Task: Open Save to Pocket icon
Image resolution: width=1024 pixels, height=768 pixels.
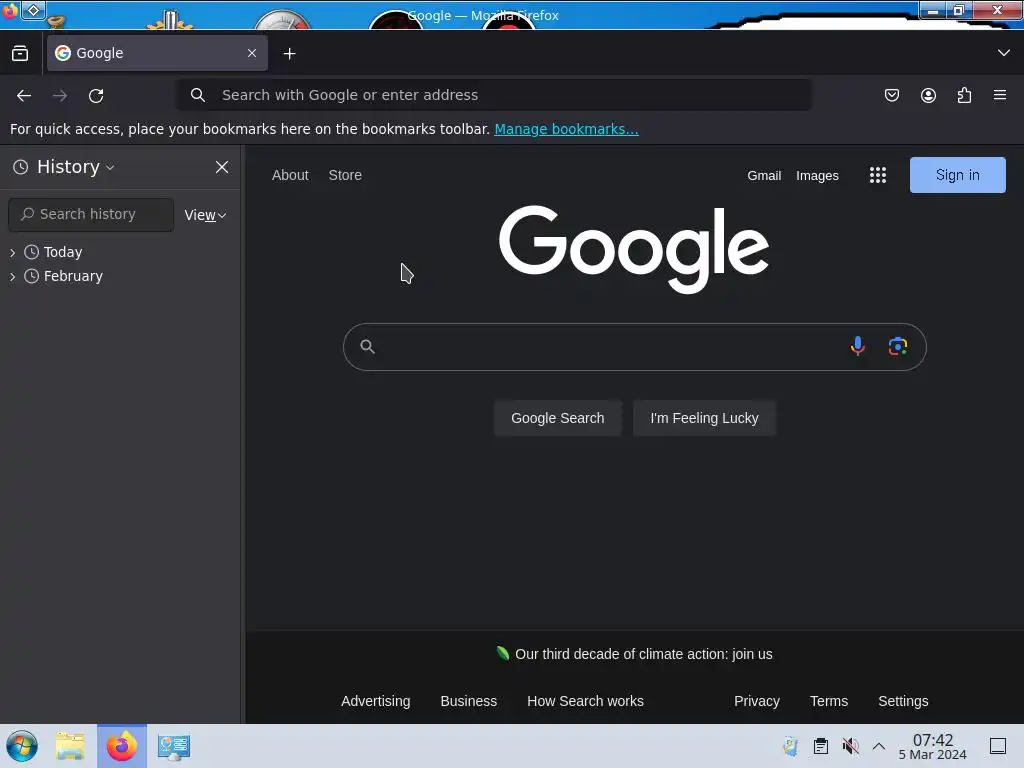Action: click(x=891, y=95)
